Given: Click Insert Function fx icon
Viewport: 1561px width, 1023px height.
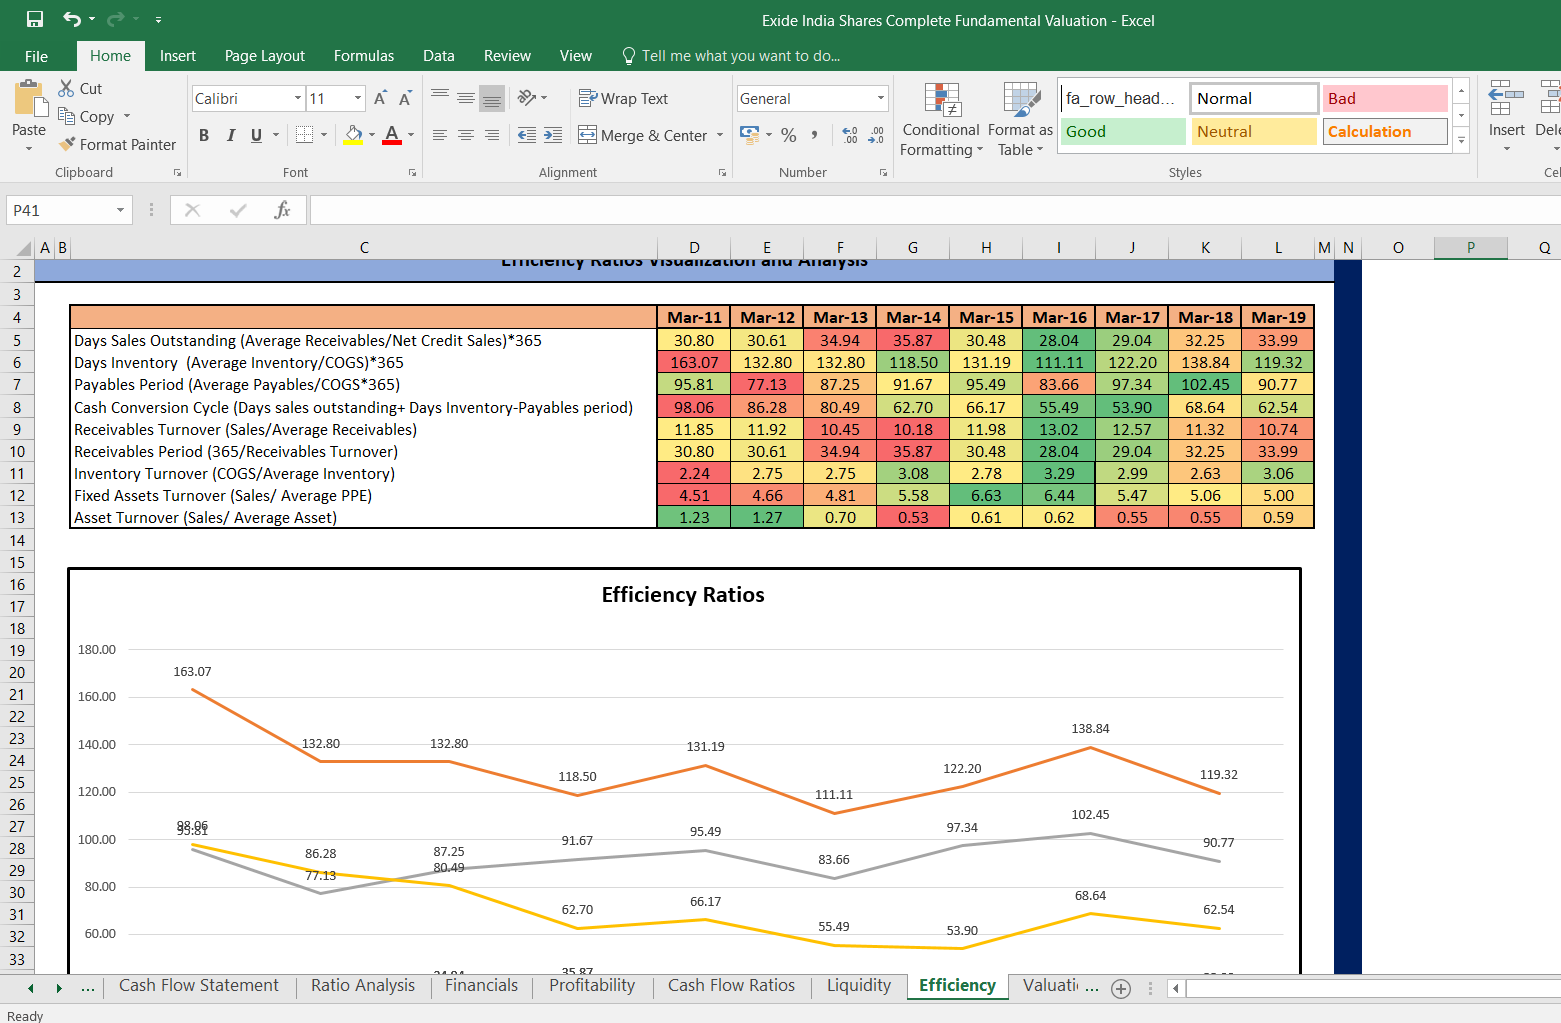Looking at the screenshot, I should [283, 210].
